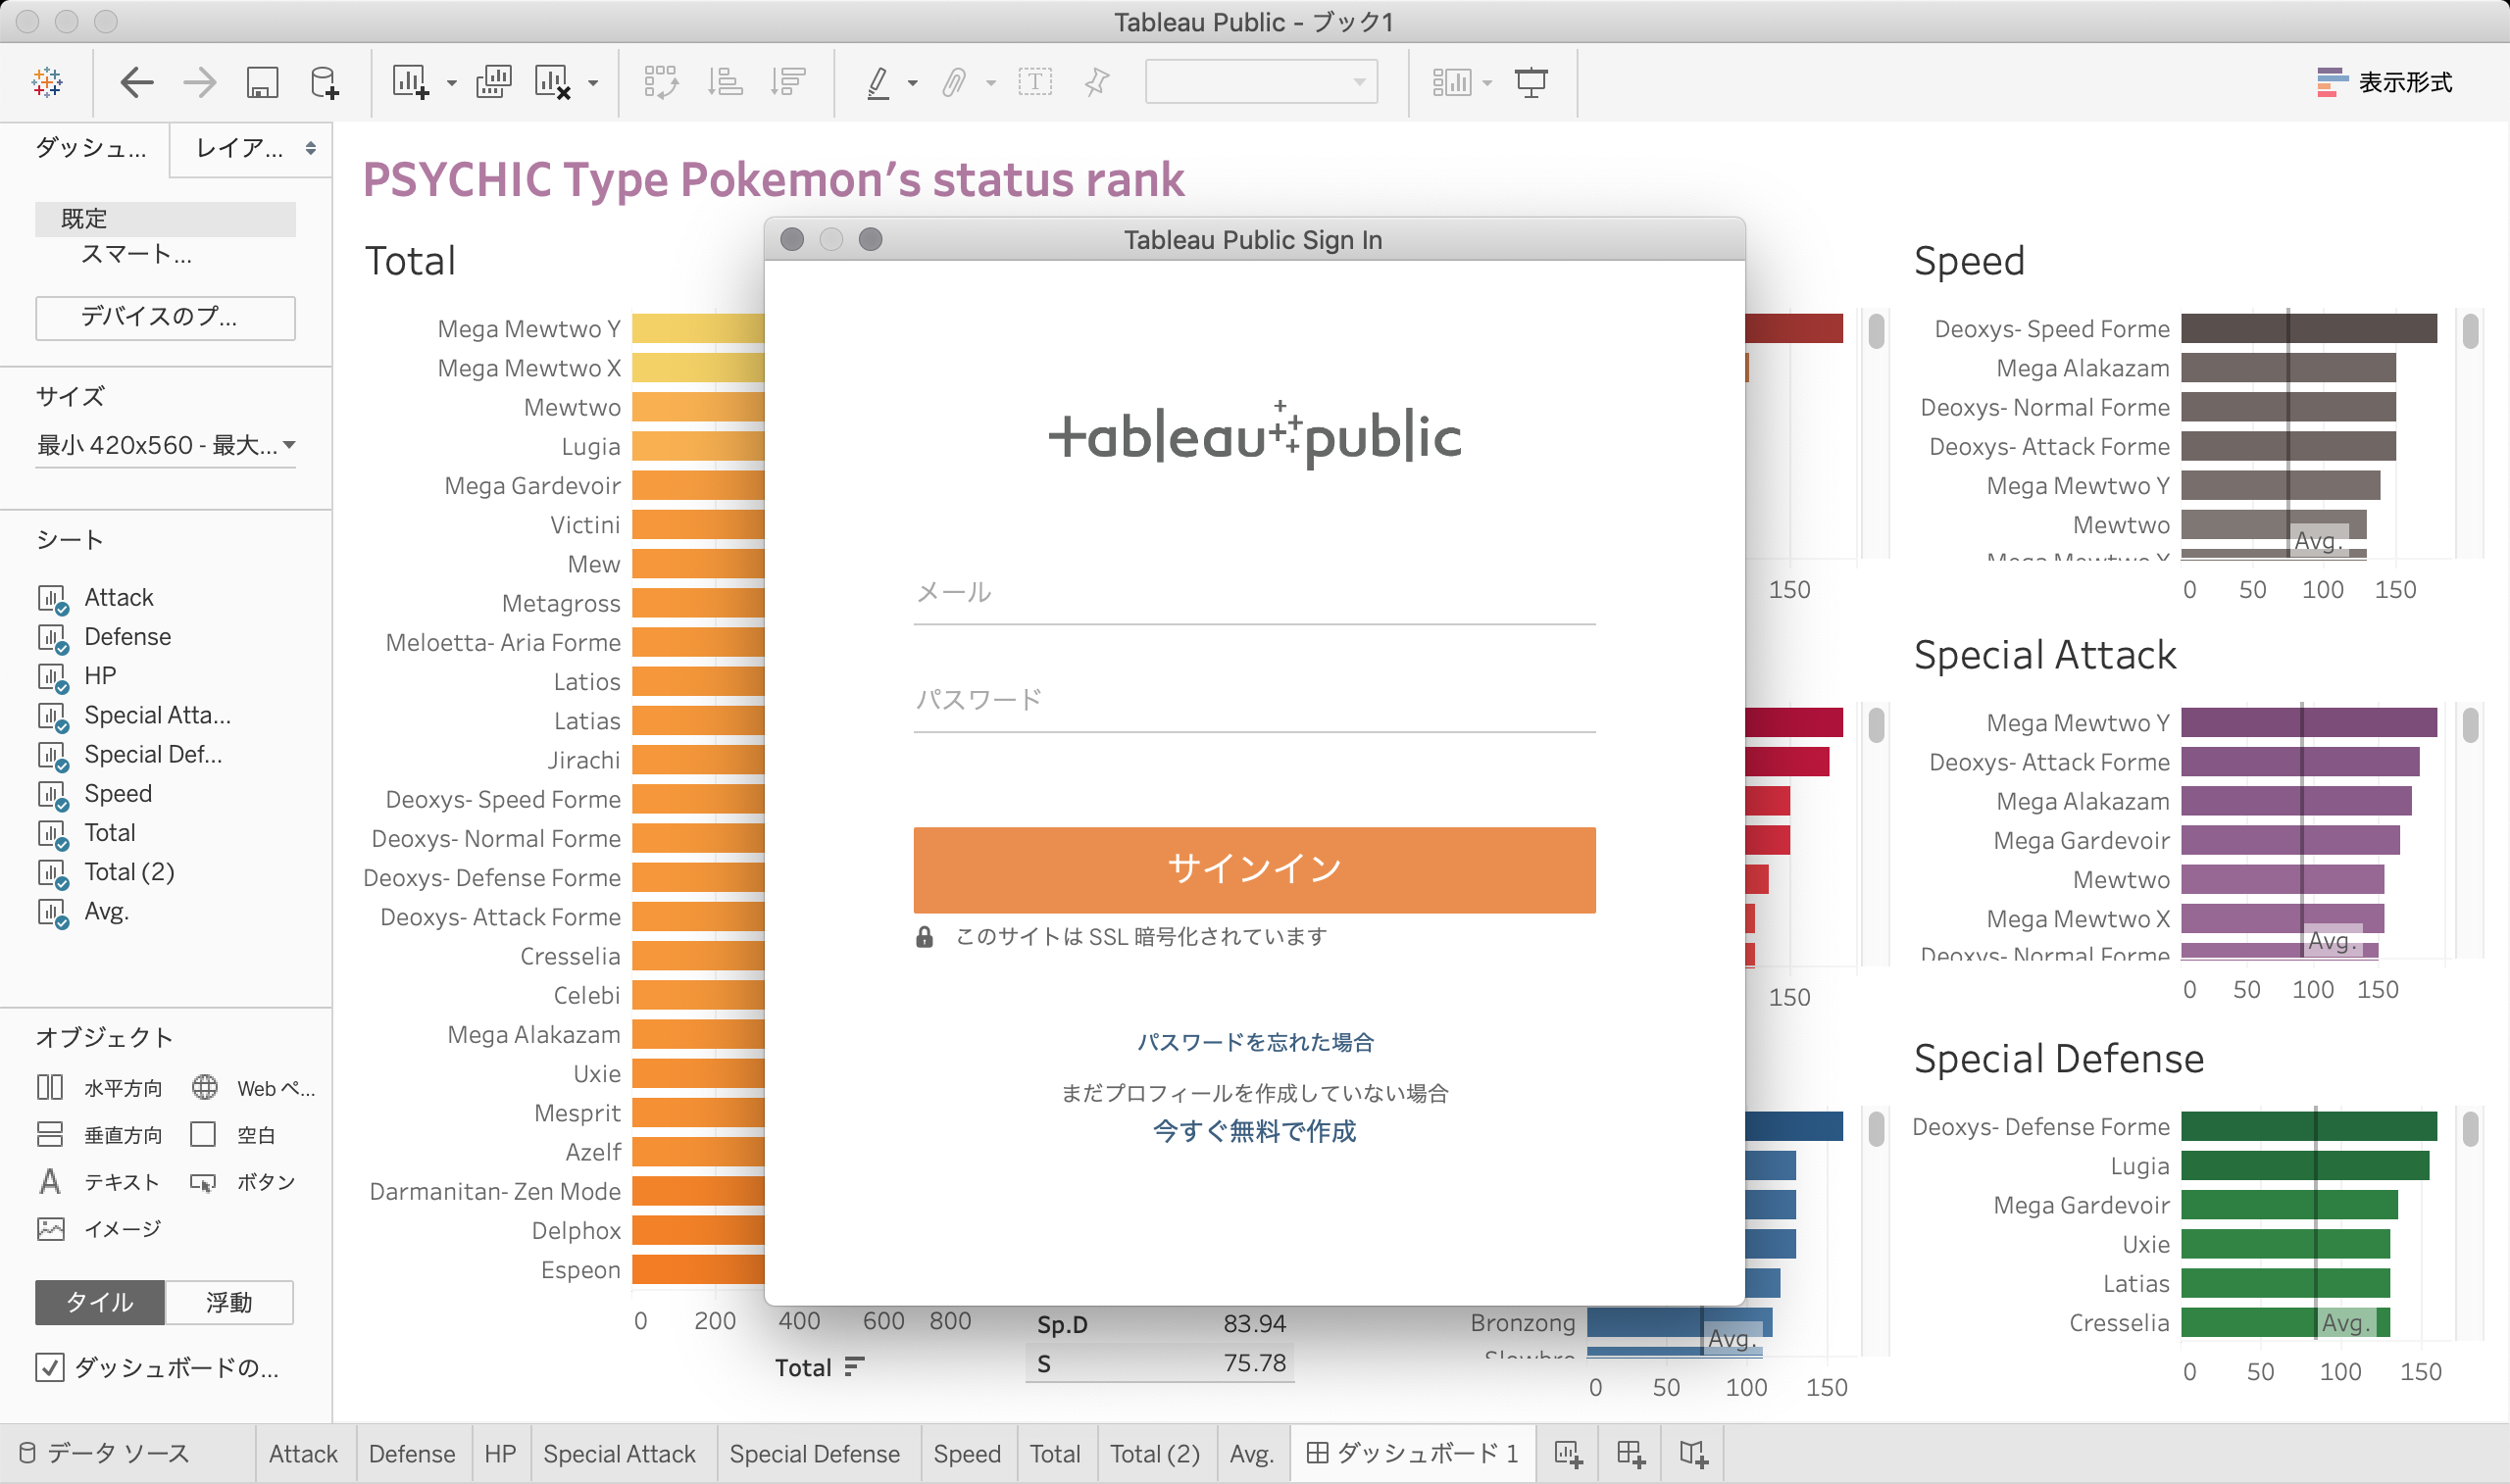
Task: Click the new dashboard icon in bottom bar
Action: 1630,1454
